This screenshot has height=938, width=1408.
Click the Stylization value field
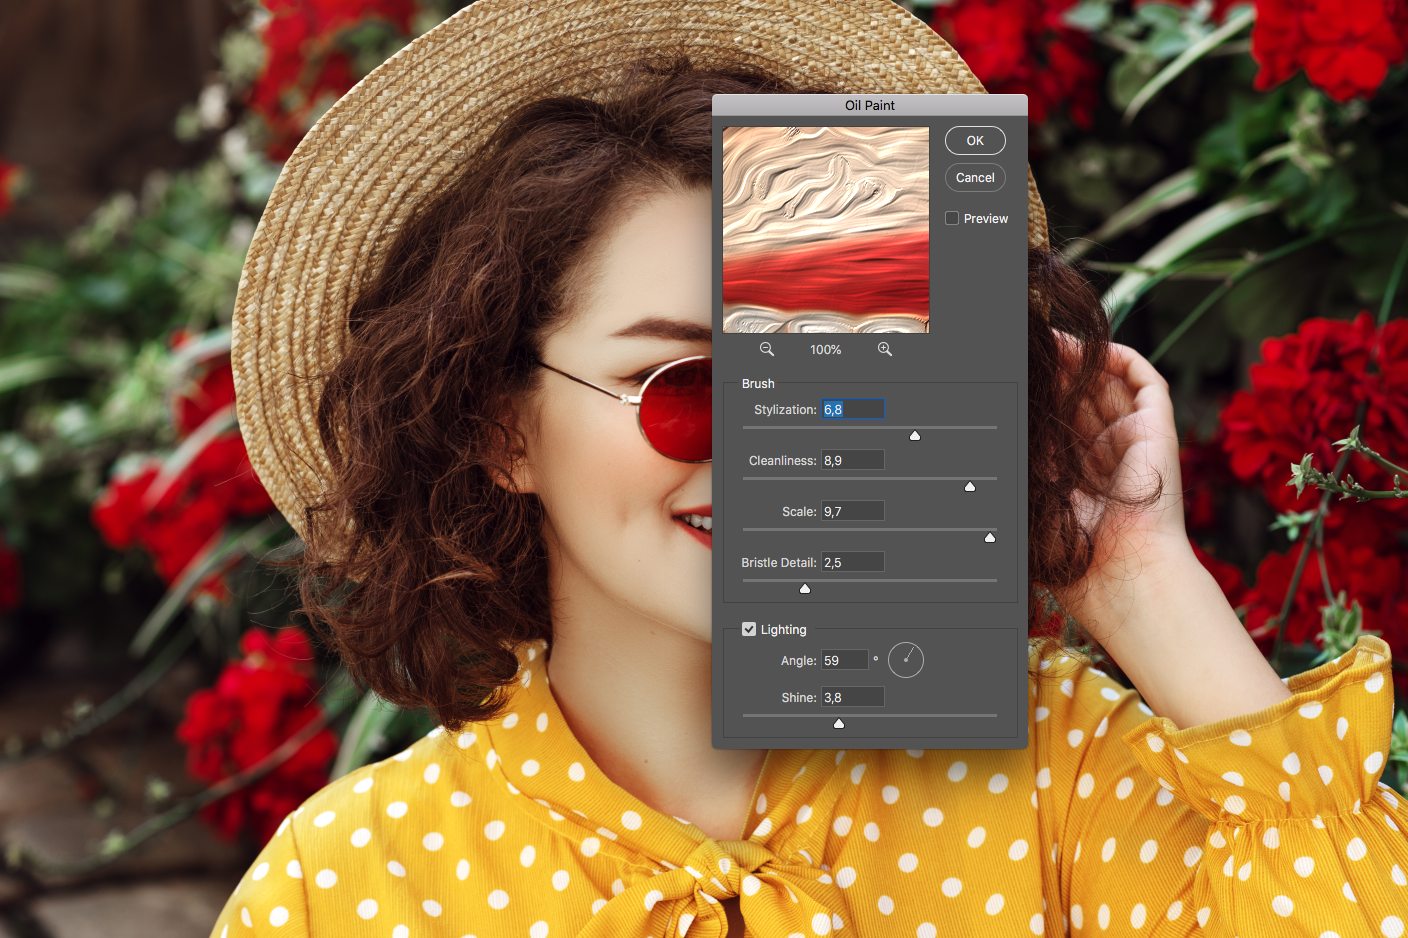click(x=853, y=409)
